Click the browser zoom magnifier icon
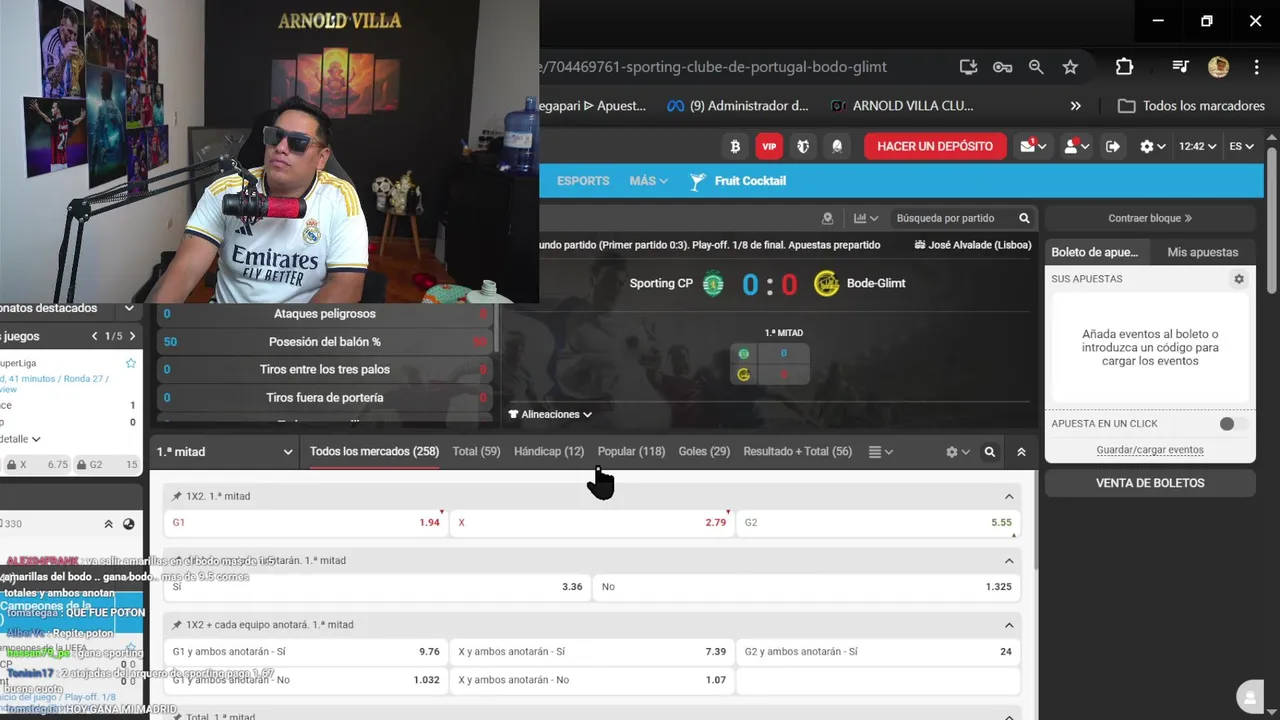The width and height of the screenshot is (1280, 720). 1036,67
